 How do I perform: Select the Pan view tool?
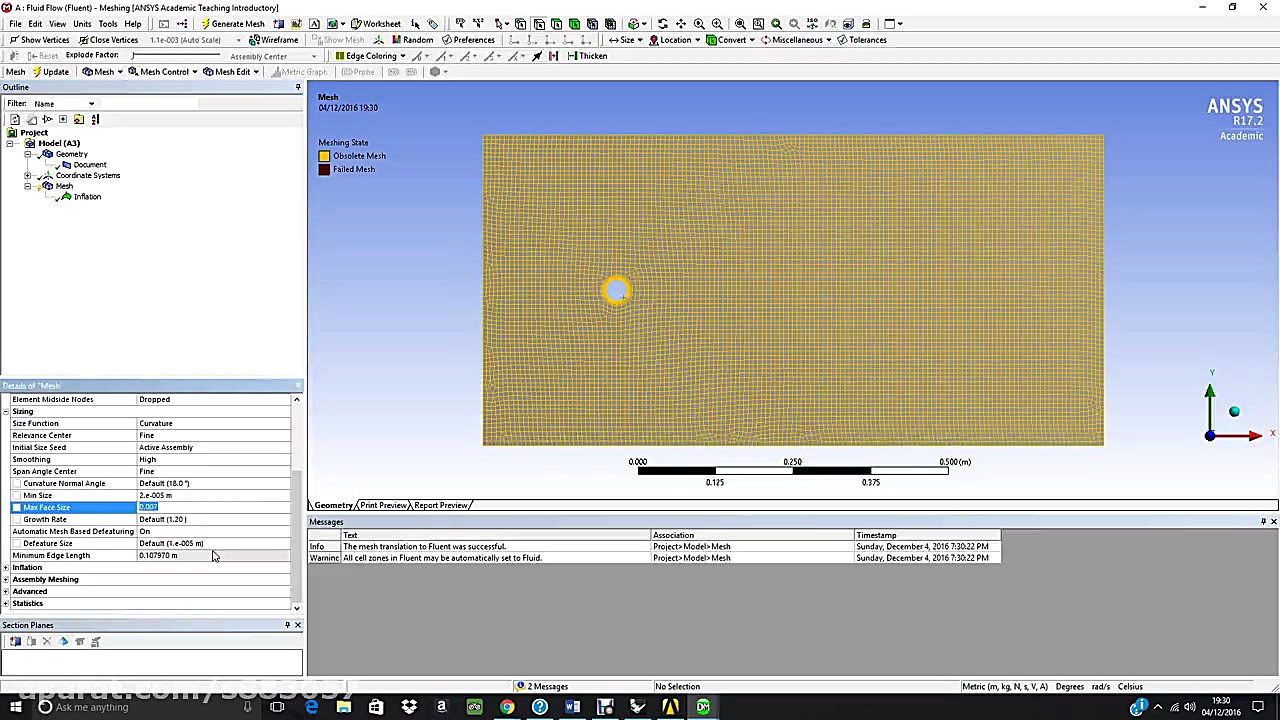click(681, 23)
